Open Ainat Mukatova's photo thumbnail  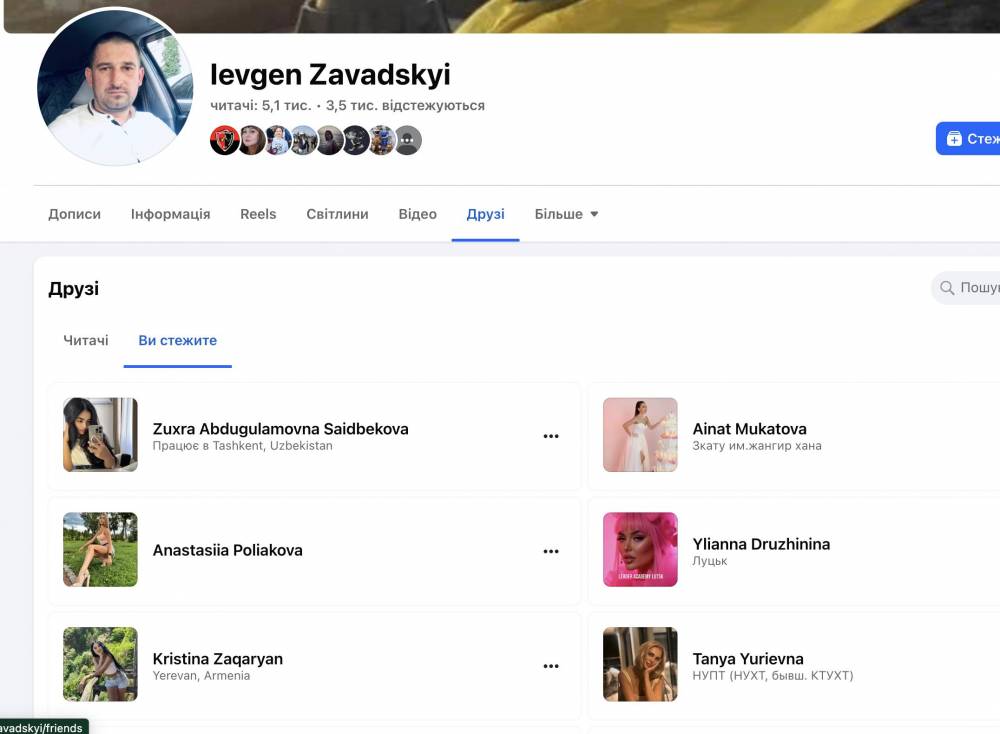(x=640, y=435)
